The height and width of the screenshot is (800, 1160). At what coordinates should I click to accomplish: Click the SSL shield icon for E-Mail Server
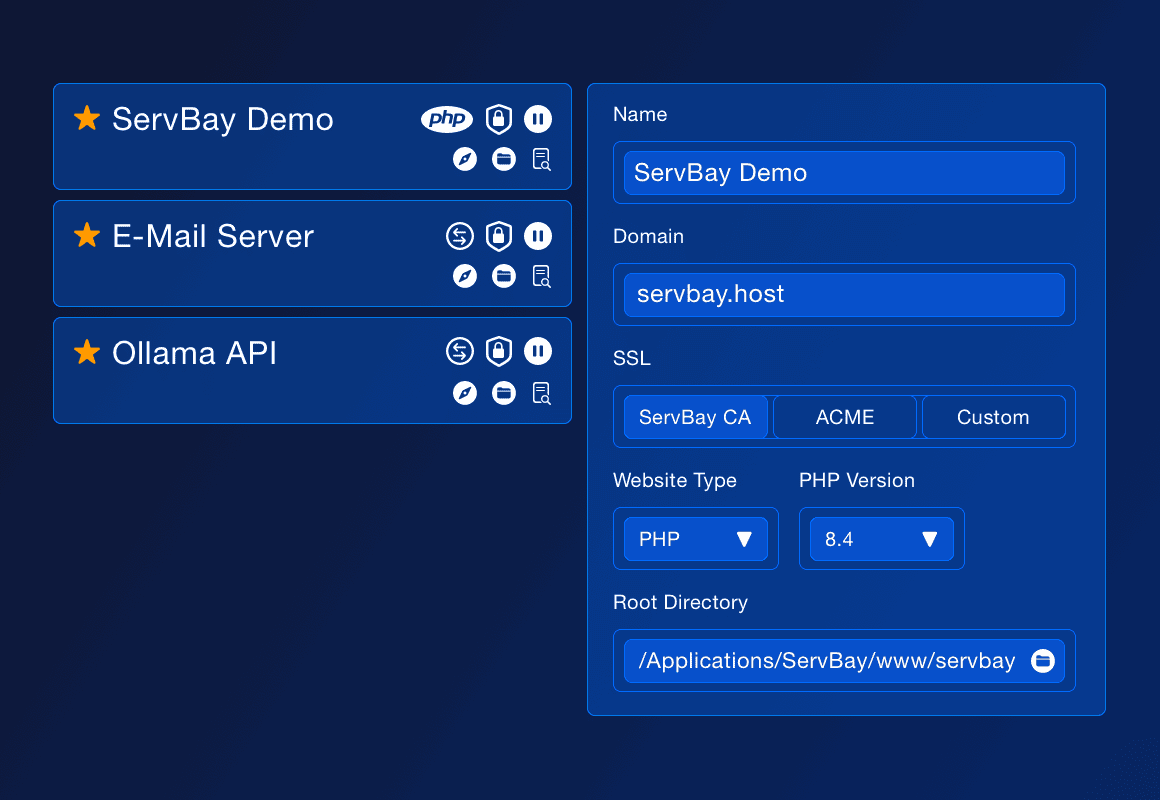tap(499, 236)
